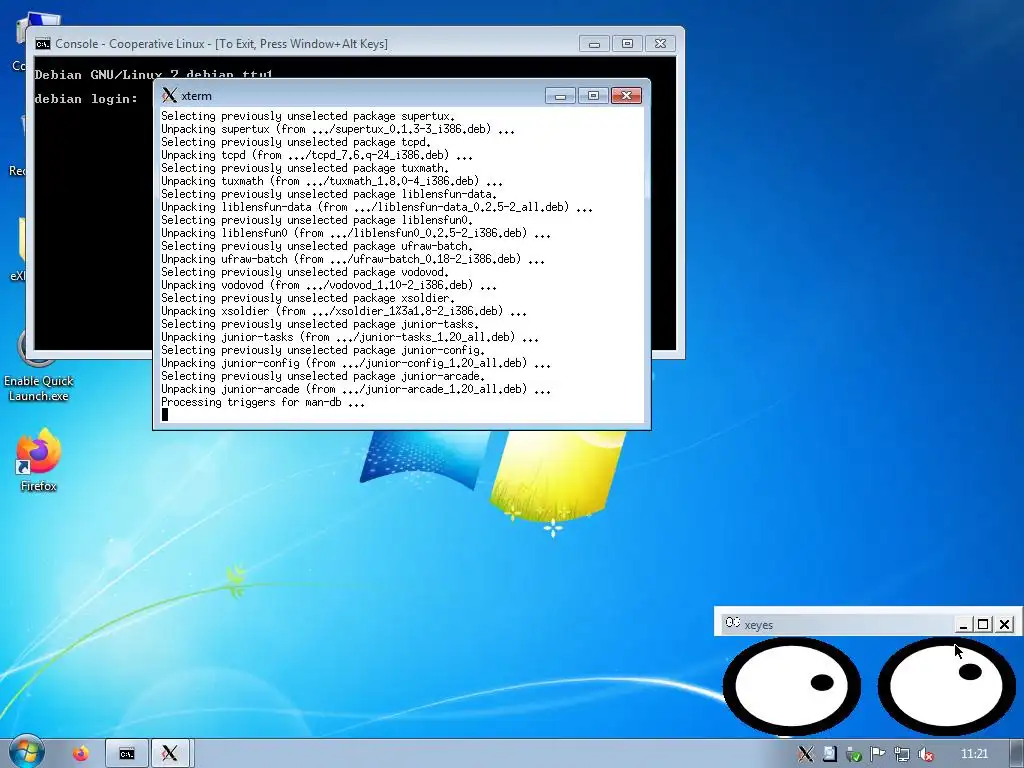The width and height of the screenshot is (1024, 768).
Task: Open the network tray icon
Action: point(902,754)
